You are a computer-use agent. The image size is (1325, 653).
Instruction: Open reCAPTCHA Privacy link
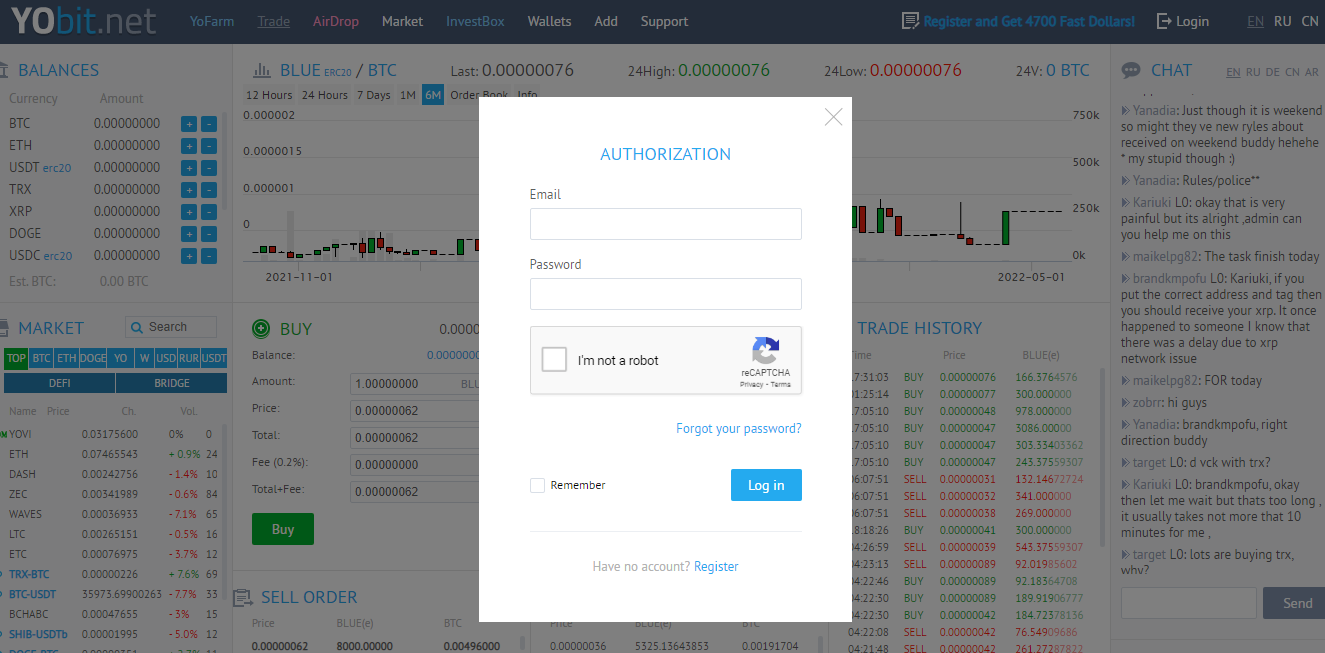point(751,384)
